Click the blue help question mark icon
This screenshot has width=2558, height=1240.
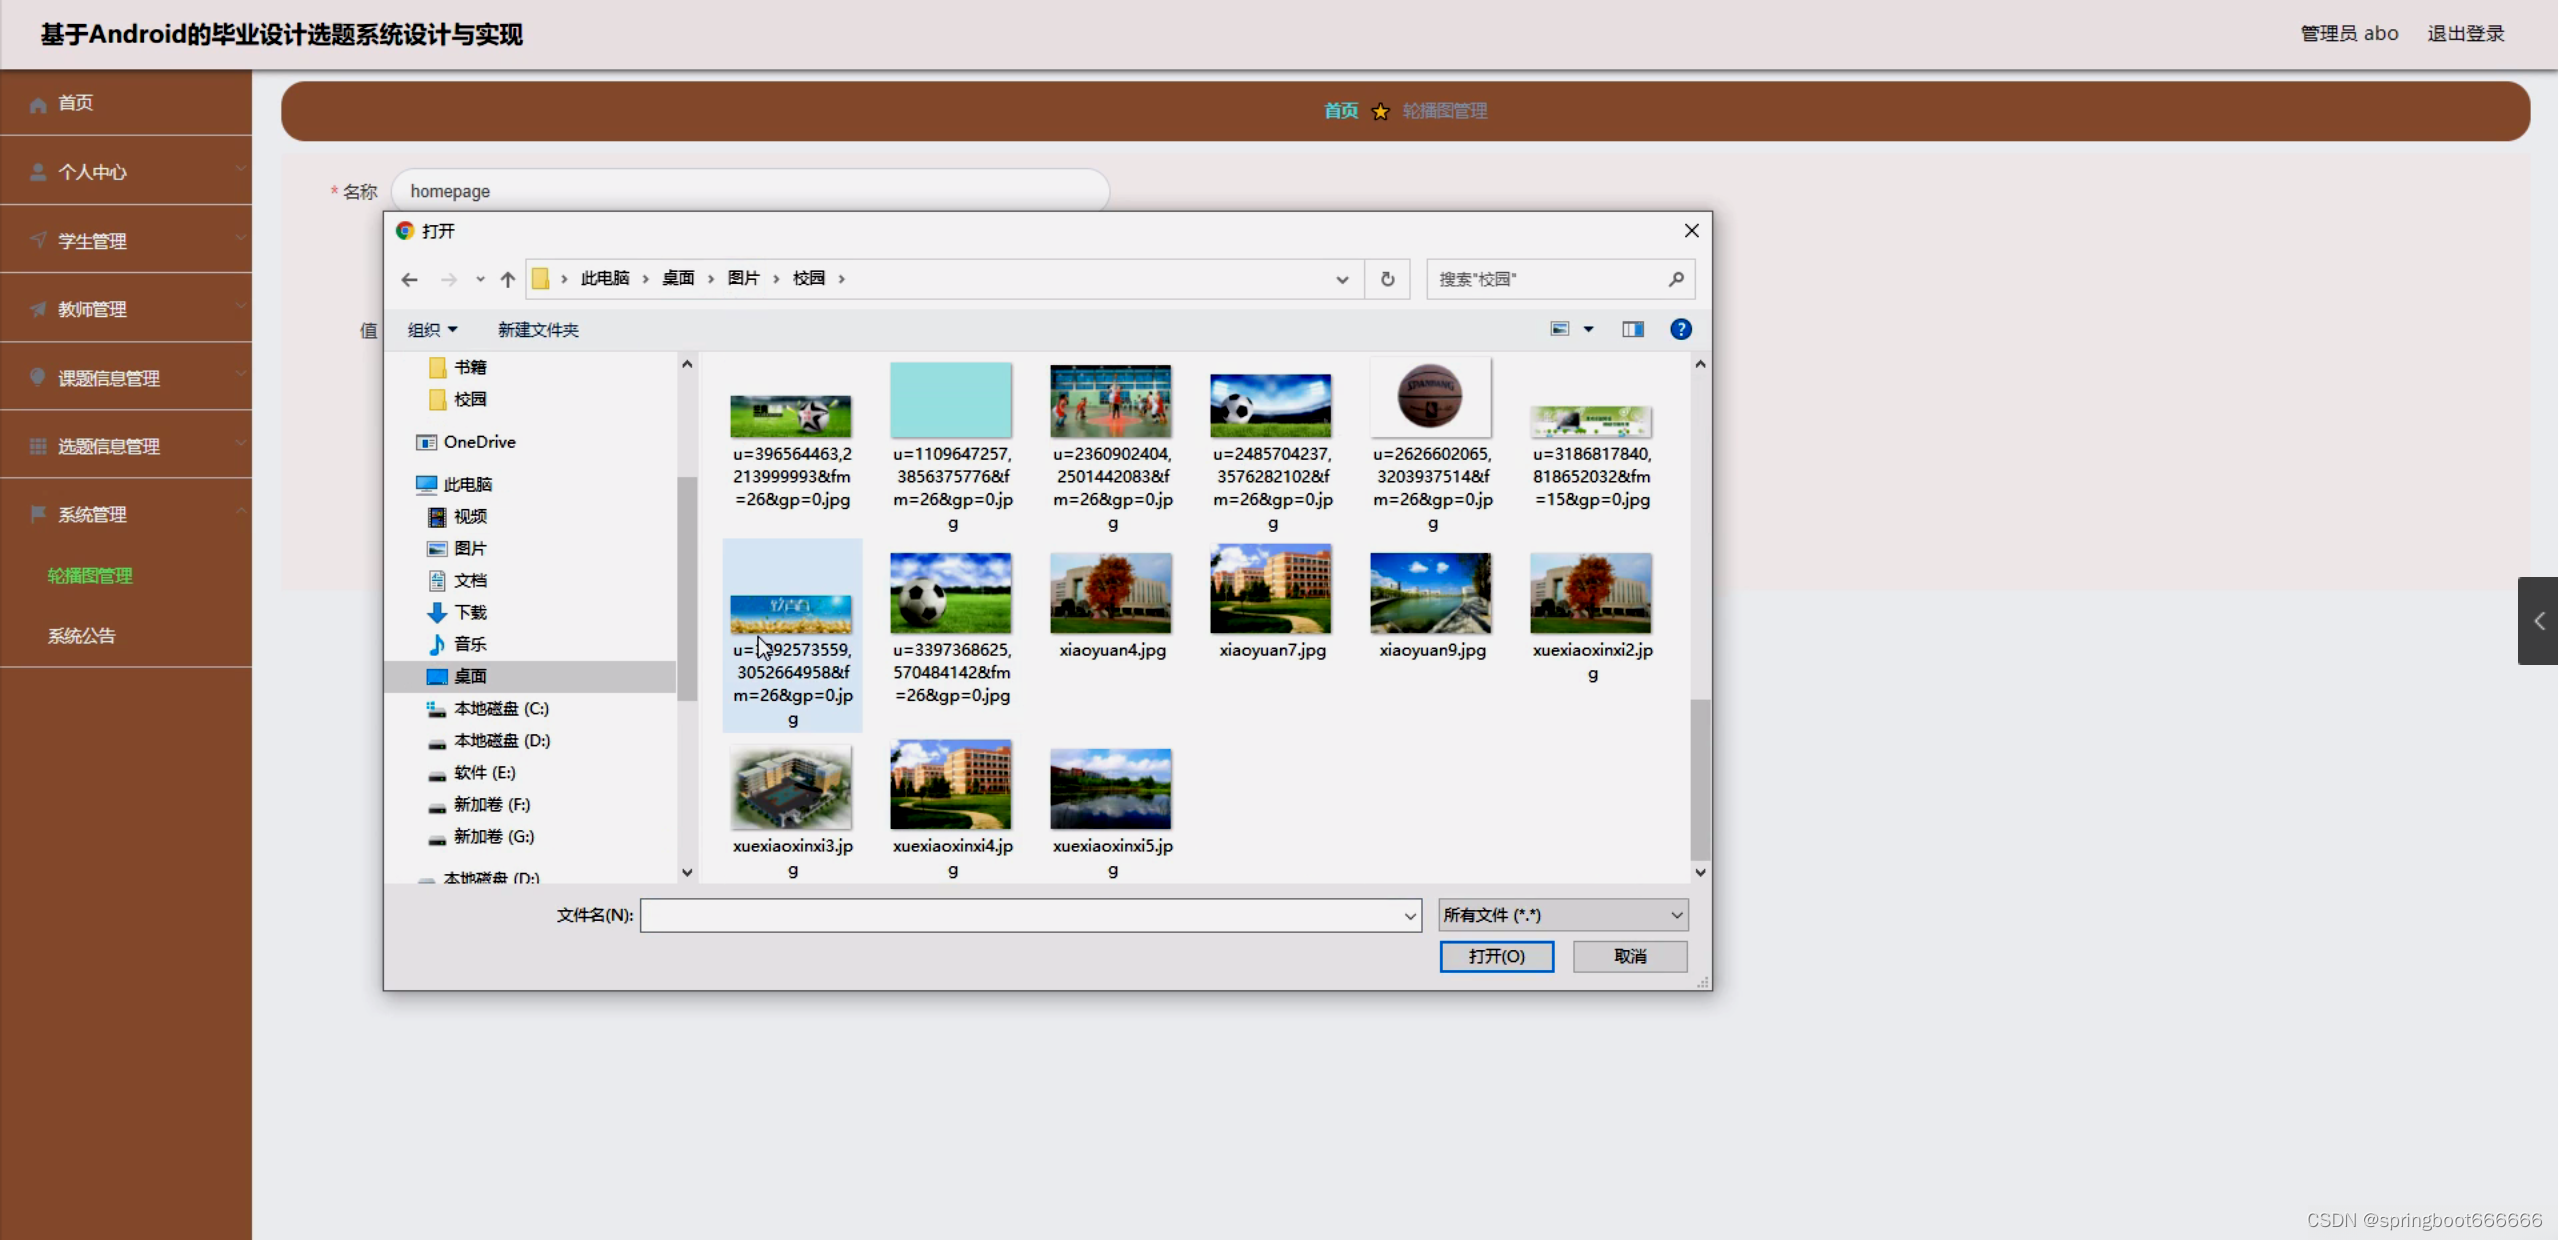[x=1680, y=329]
